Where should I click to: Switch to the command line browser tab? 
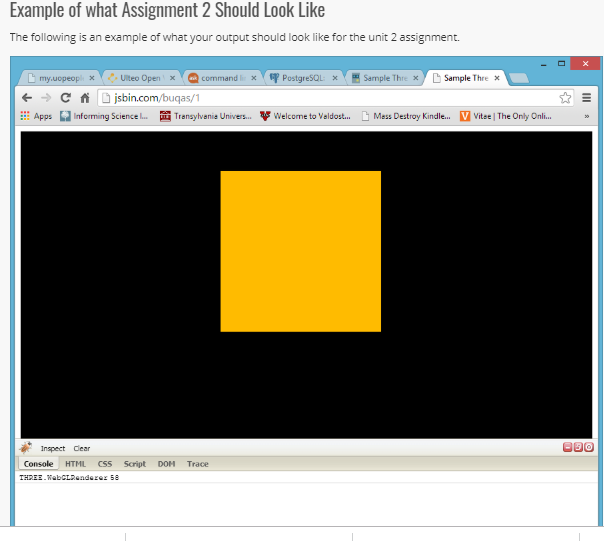[221, 78]
